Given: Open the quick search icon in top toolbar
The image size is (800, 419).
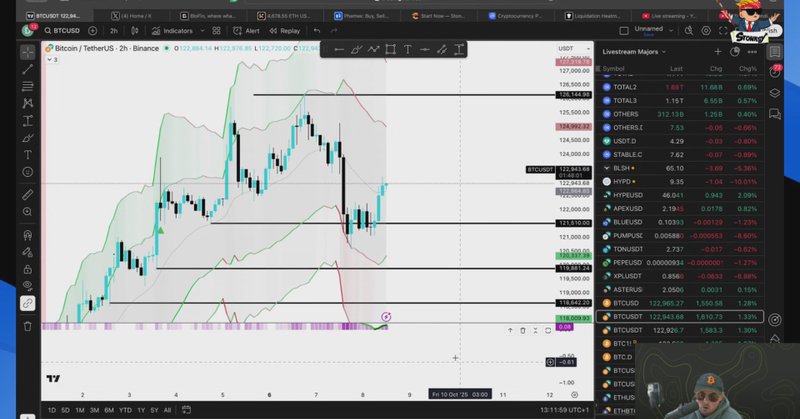Looking at the screenshot, I should [x=689, y=31].
